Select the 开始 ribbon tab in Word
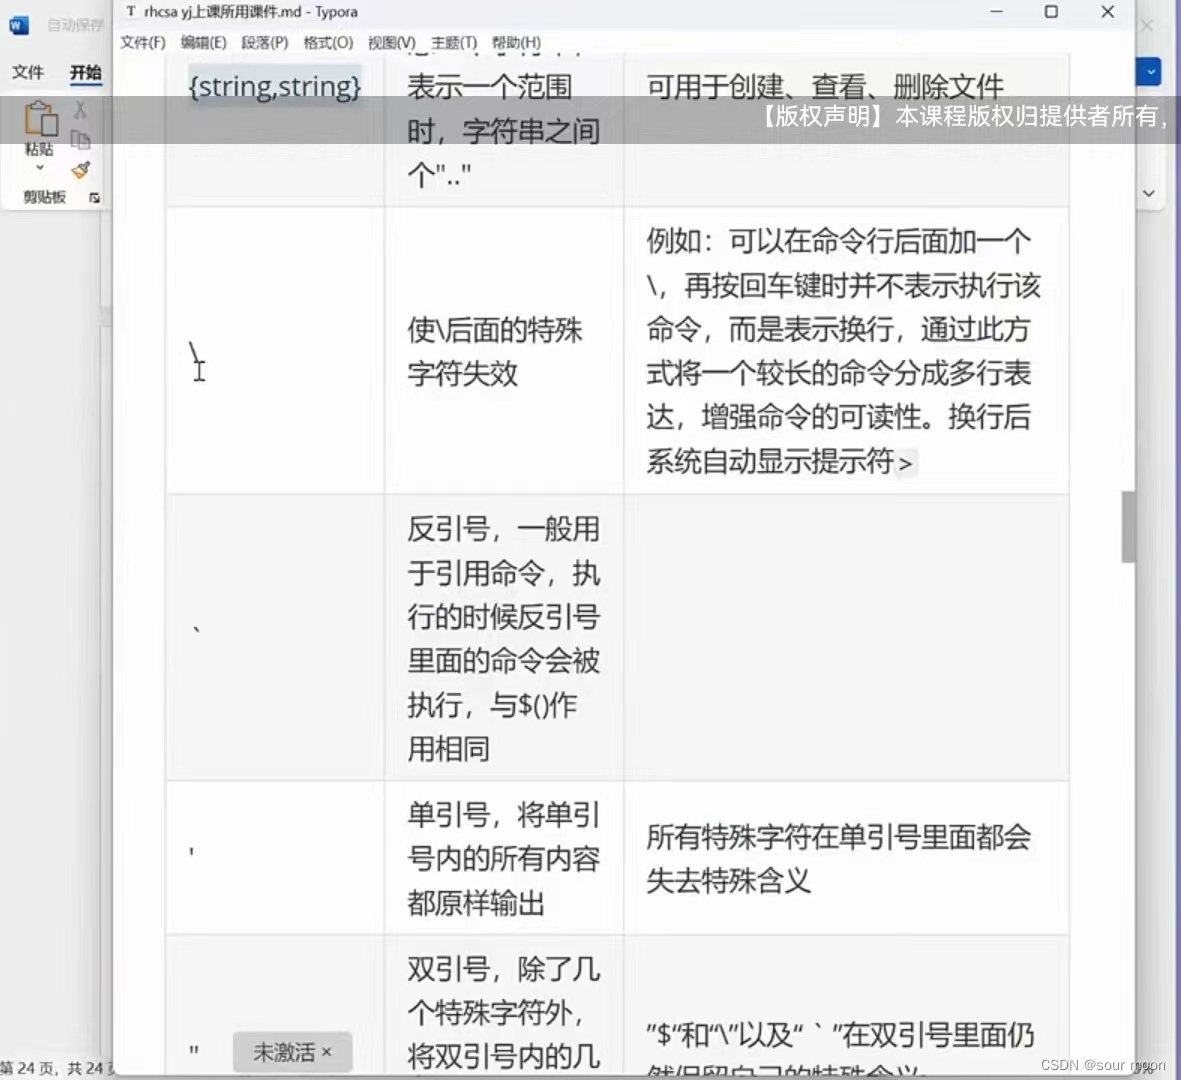This screenshot has height=1080, width=1181. (x=85, y=72)
